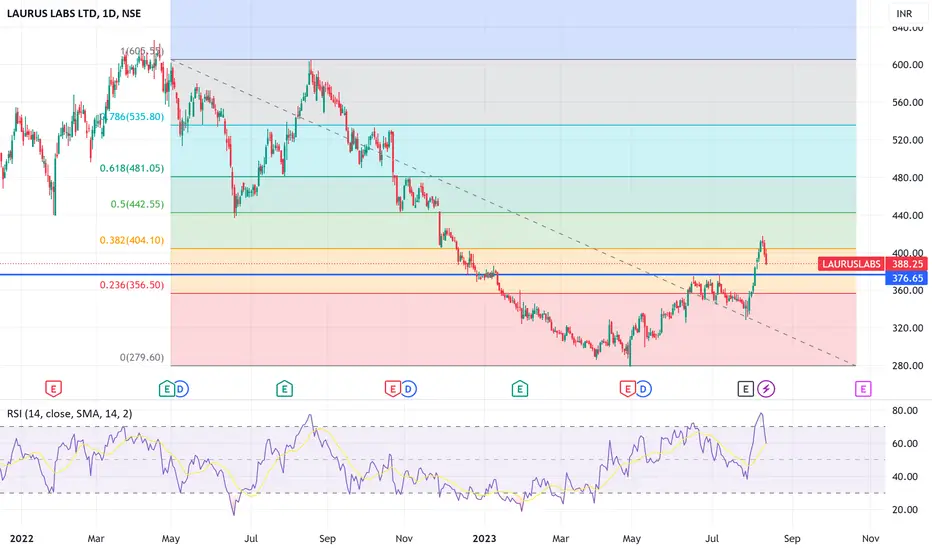
Task: Click the red earnings marker near May 2023
Action: 628,389
